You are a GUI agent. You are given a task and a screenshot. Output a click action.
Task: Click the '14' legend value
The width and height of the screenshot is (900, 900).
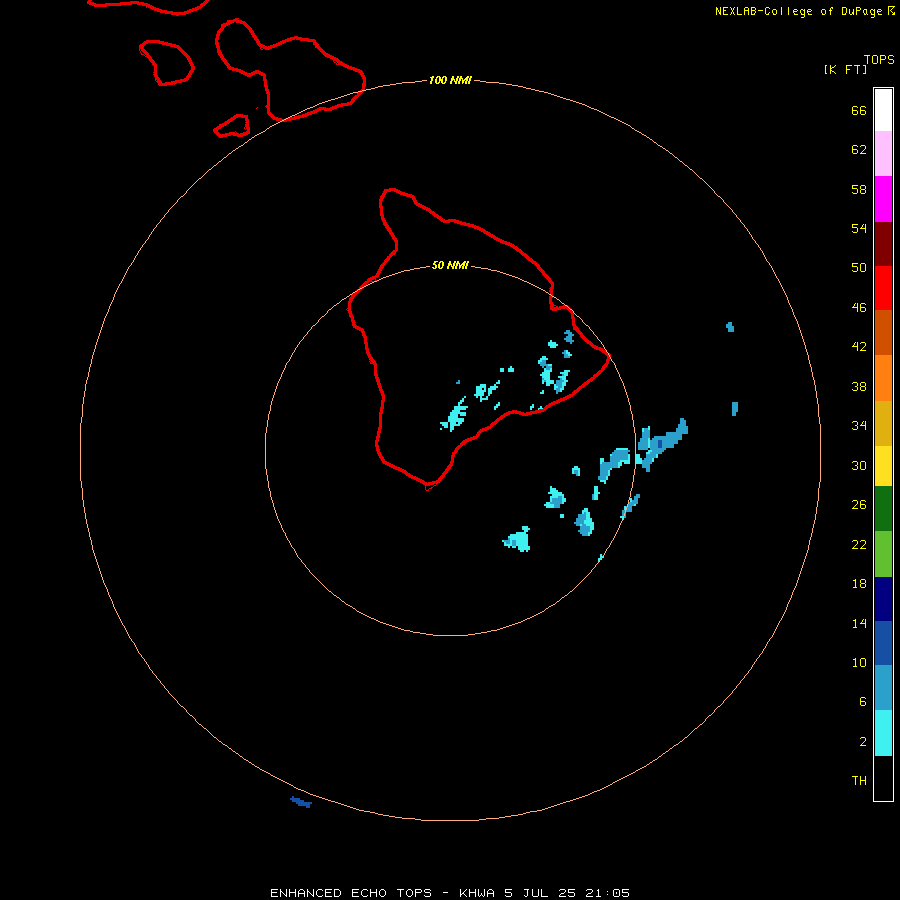(x=859, y=623)
